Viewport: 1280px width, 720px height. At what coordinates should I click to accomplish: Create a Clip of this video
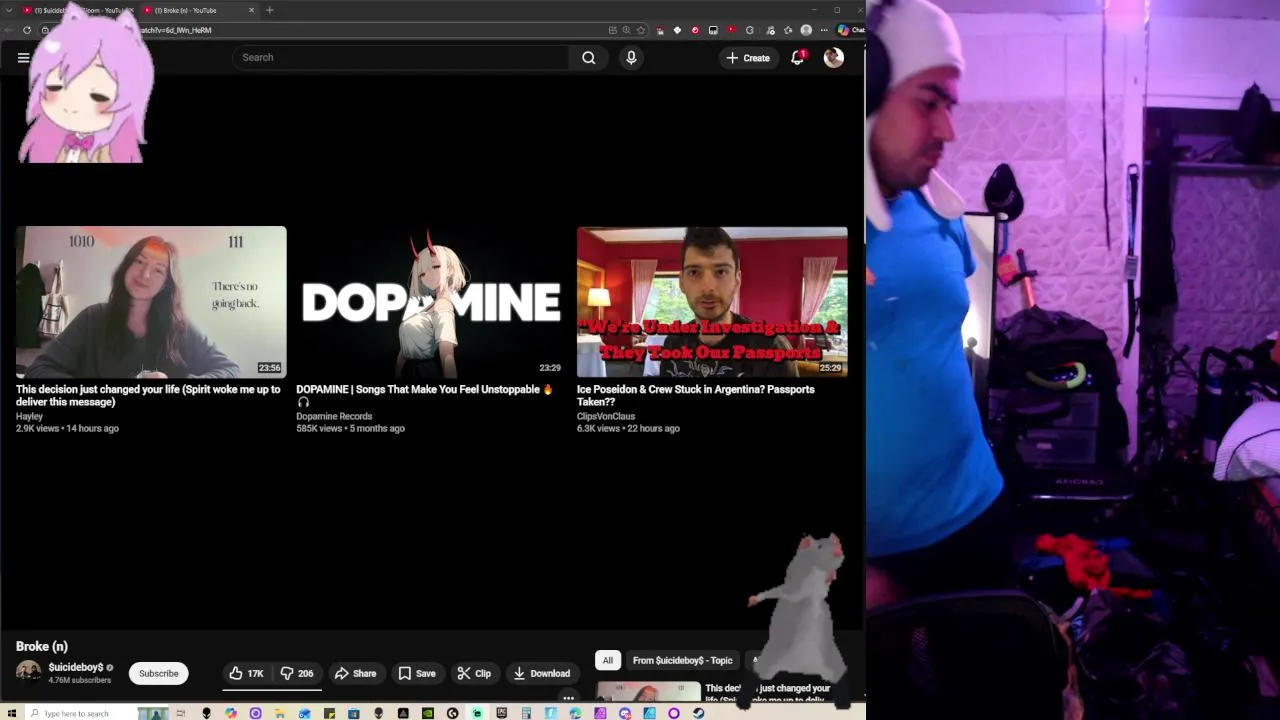coord(474,673)
